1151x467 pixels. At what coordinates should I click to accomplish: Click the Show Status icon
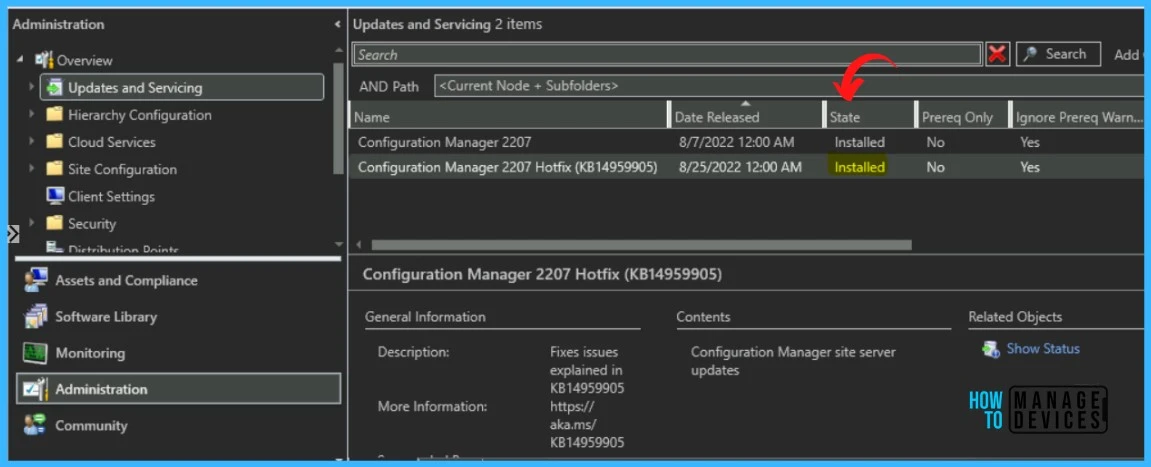(991, 349)
